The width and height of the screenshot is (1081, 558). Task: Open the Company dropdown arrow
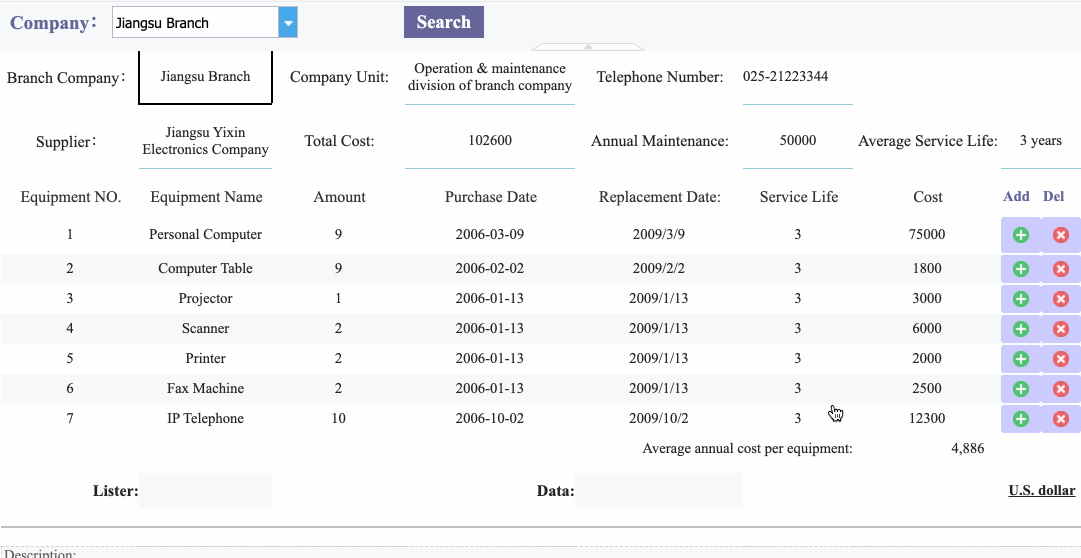(x=288, y=23)
